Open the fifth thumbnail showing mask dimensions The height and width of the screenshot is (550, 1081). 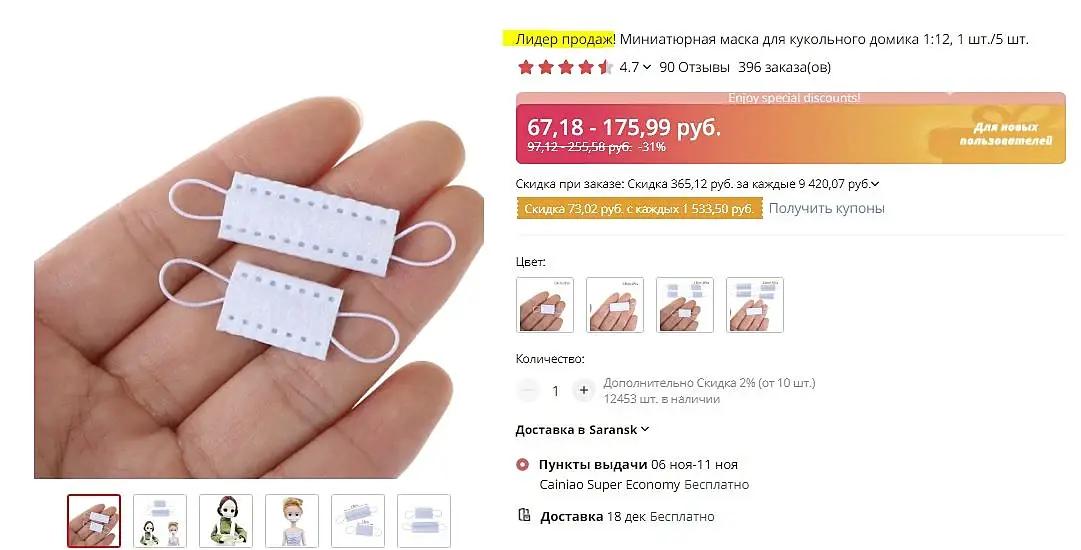point(358,521)
